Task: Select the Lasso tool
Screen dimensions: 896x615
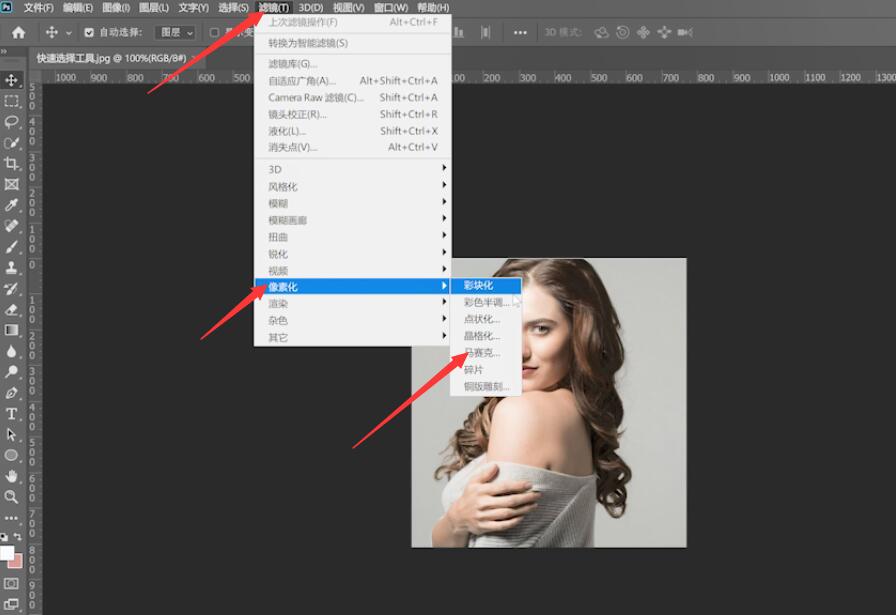Action: pos(11,122)
